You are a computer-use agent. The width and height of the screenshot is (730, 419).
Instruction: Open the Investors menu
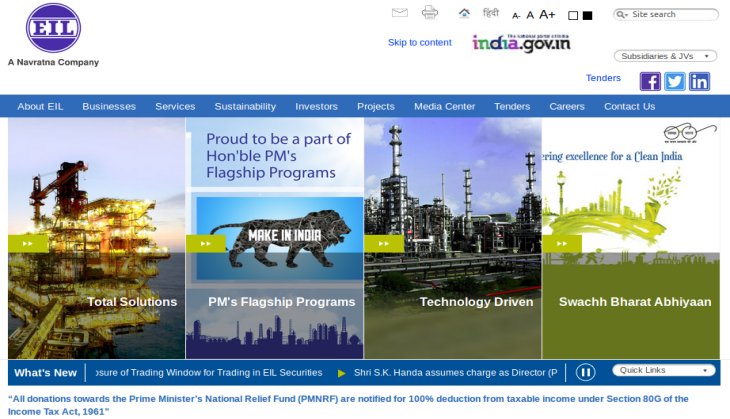[x=316, y=107]
